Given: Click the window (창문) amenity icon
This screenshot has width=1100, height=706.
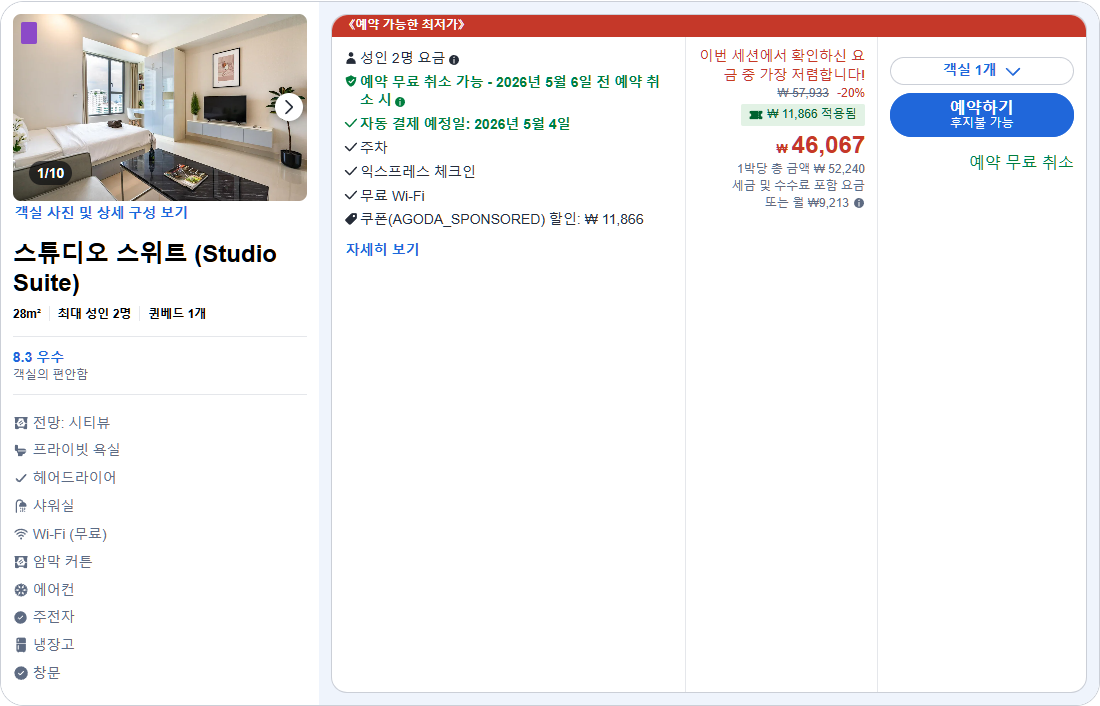Looking at the screenshot, I should [16, 673].
